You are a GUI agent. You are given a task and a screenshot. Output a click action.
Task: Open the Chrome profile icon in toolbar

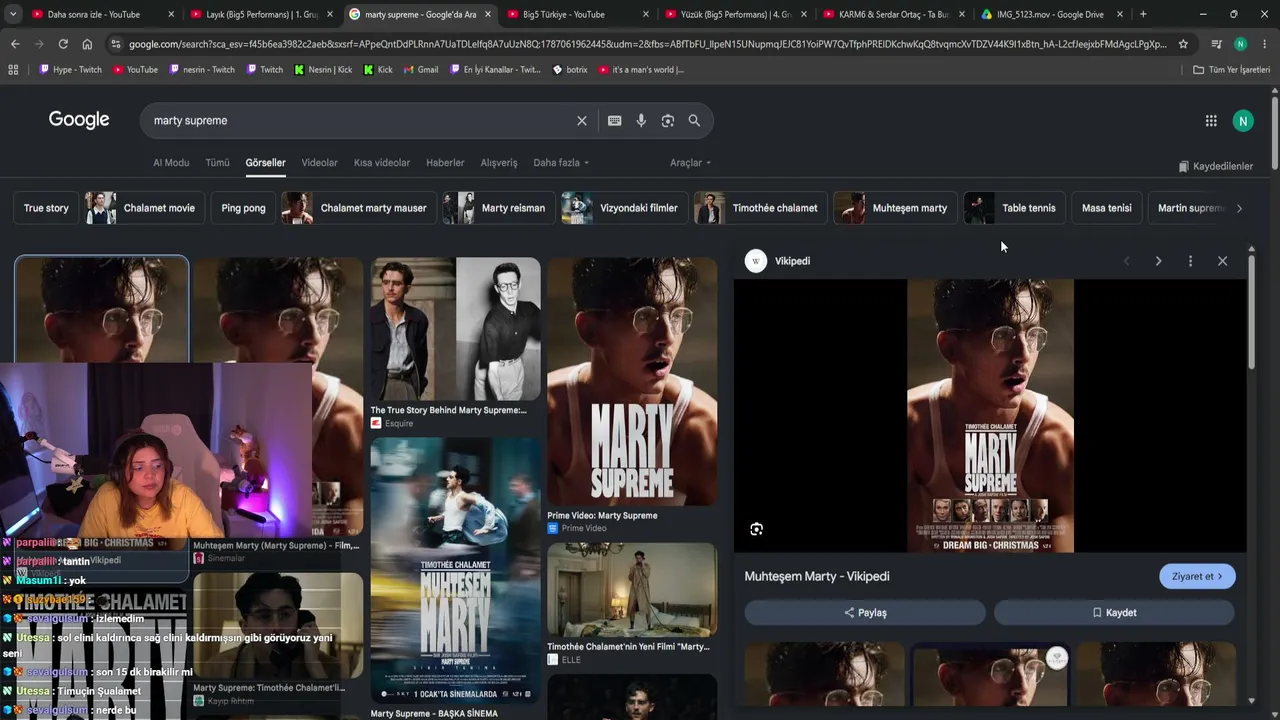click(1240, 44)
